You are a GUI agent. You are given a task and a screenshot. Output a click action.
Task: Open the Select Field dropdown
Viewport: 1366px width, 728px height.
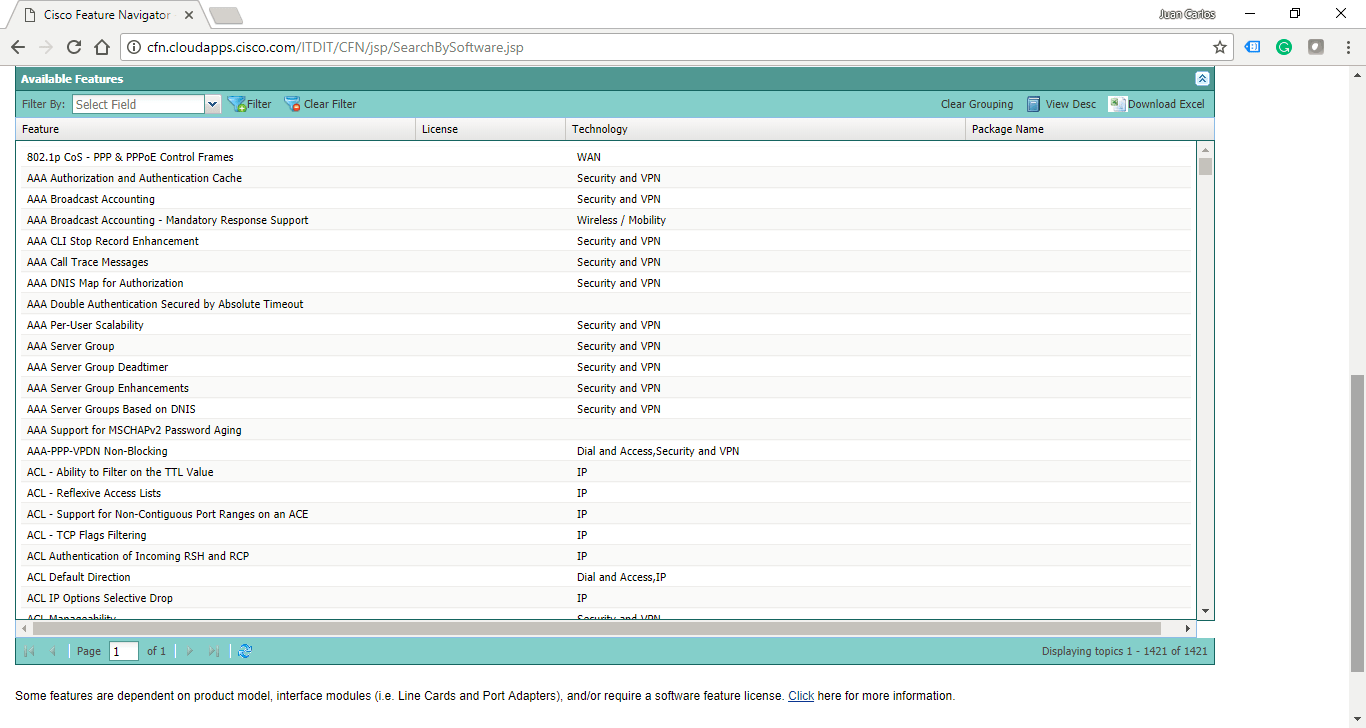coord(212,103)
